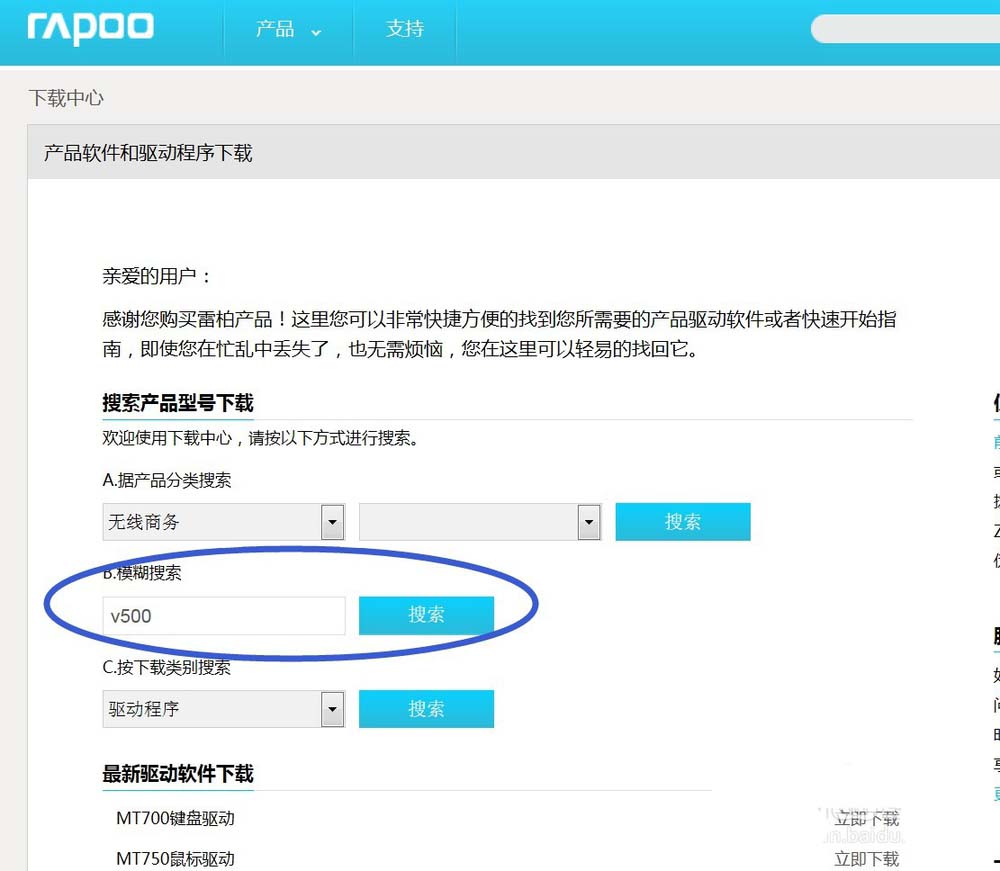Click 搜索 button beside 驱动程序
This screenshot has height=871, width=1000.
click(426, 708)
